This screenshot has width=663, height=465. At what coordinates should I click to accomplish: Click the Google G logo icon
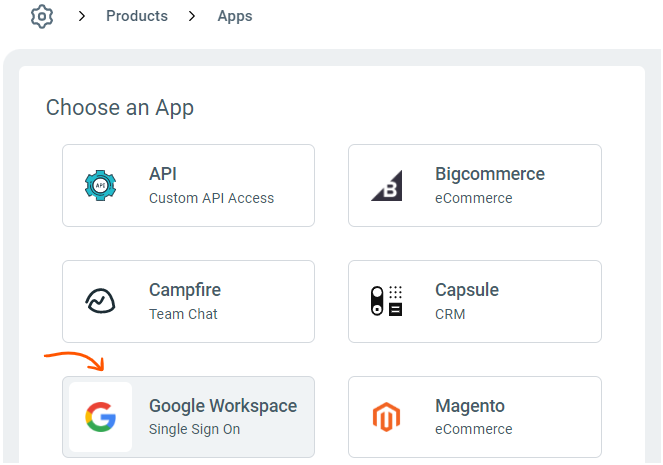tap(100, 417)
